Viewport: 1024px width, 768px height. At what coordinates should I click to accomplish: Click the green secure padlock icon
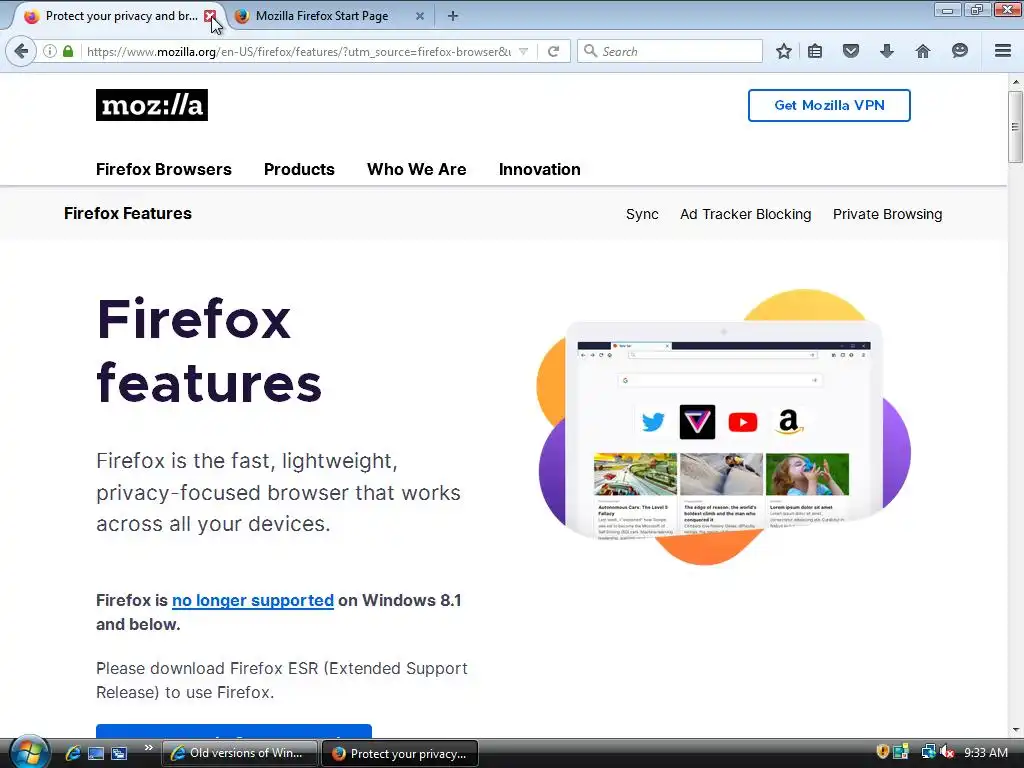point(68,51)
